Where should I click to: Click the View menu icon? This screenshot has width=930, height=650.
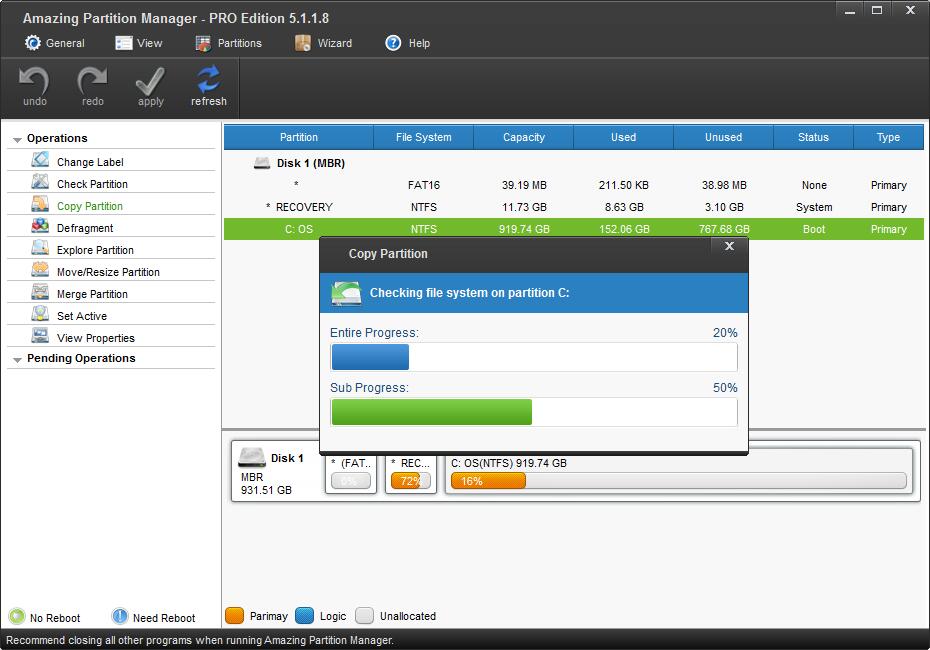(x=123, y=43)
